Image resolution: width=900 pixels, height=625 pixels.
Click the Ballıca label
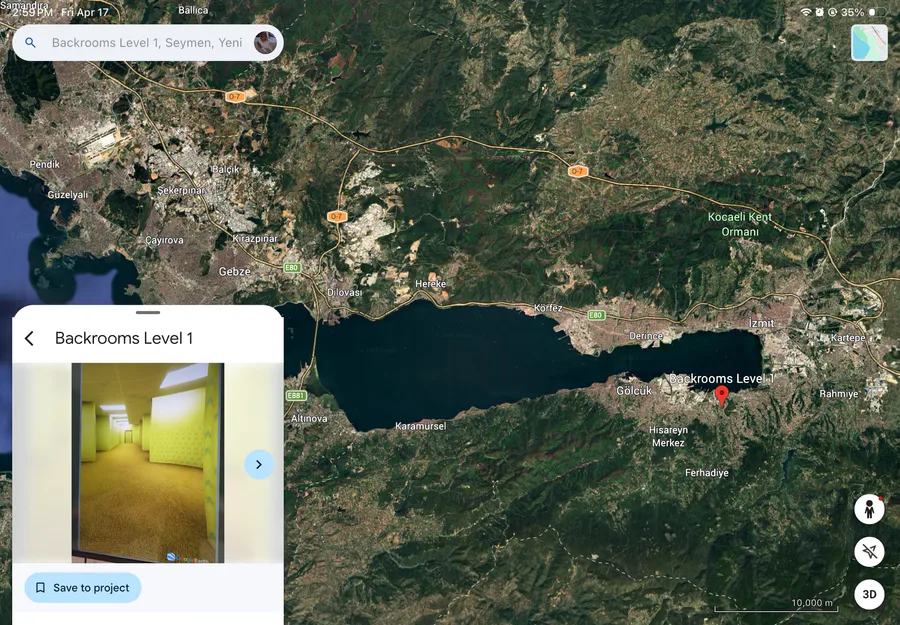pyautogui.click(x=193, y=10)
